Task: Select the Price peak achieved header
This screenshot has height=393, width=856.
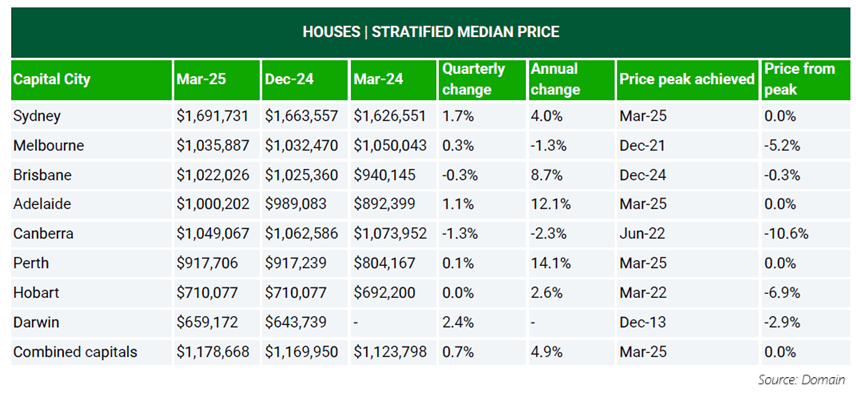Action: [x=688, y=80]
